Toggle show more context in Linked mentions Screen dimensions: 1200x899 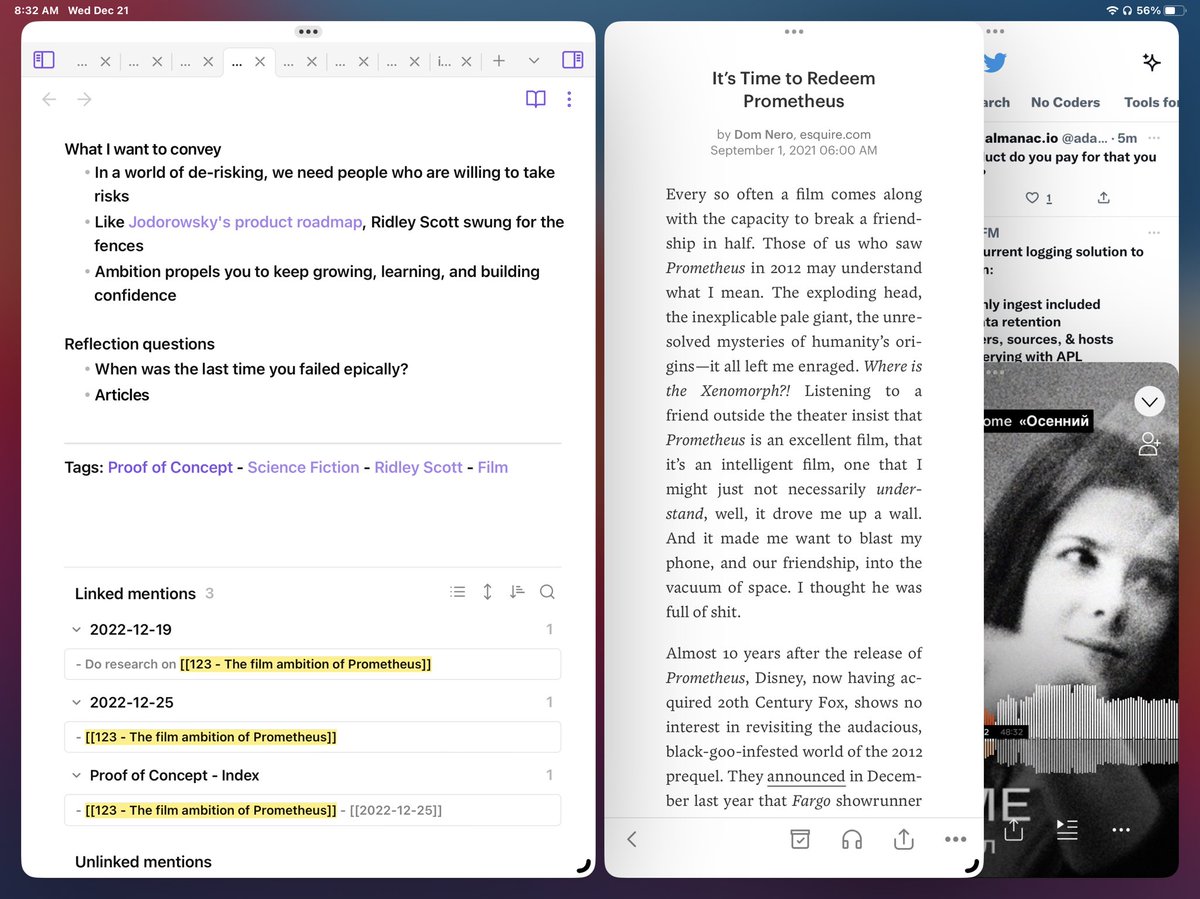pos(487,592)
